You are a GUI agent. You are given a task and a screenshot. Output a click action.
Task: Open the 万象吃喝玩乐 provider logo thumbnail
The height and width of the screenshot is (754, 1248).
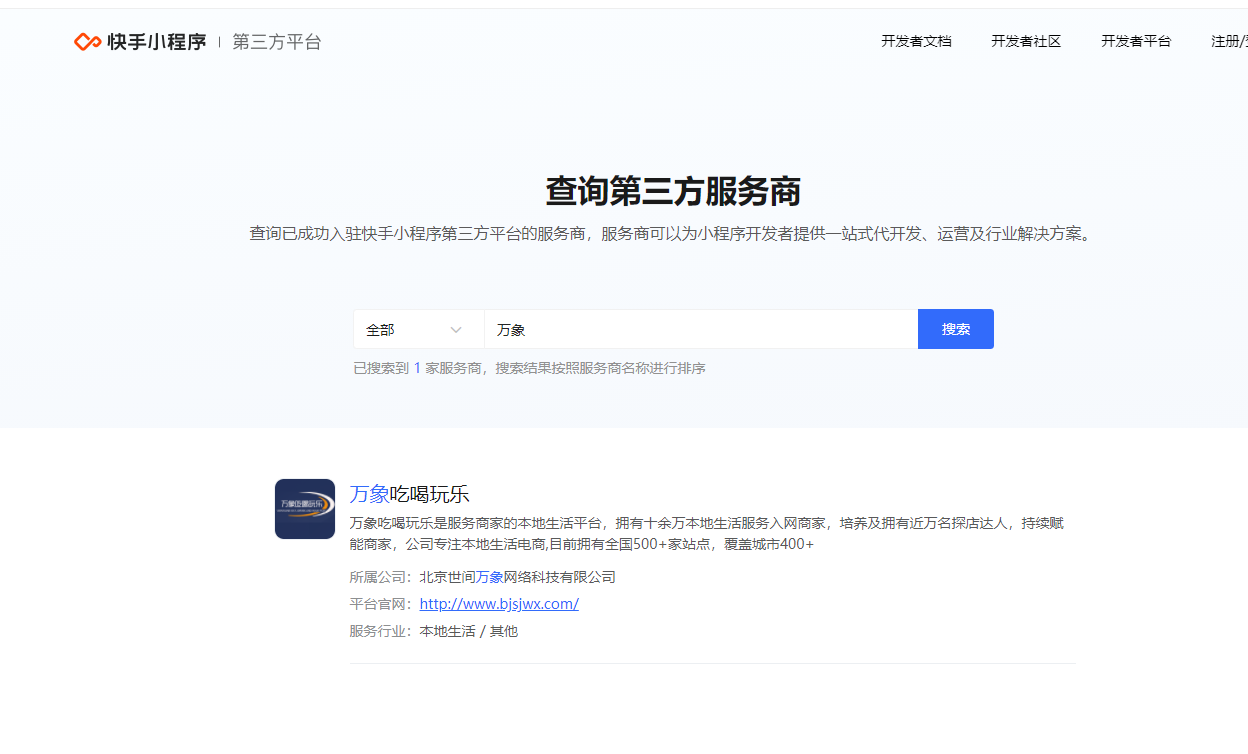tap(305, 509)
